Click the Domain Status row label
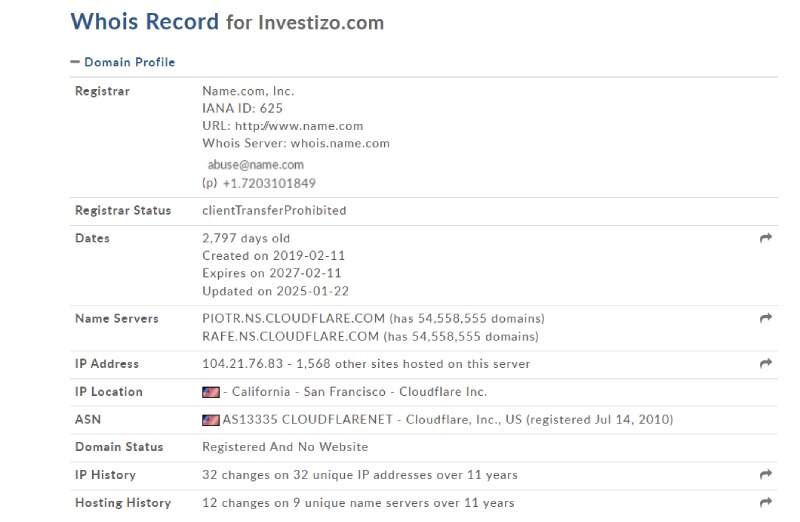Image resolution: width=800 pixels, height=522 pixels. tap(119, 447)
